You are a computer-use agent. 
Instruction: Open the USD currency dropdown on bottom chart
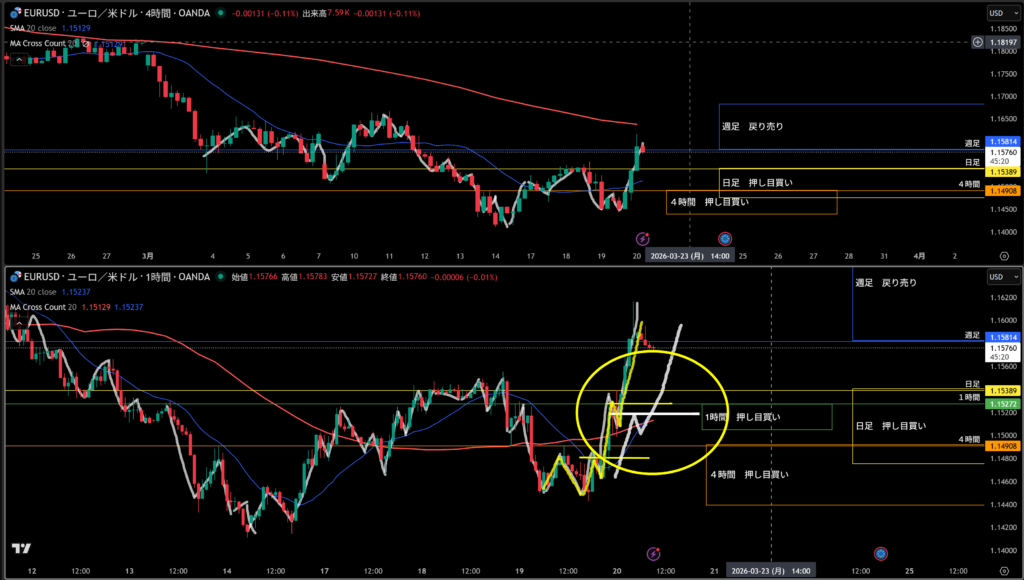click(x=999, y=275)
